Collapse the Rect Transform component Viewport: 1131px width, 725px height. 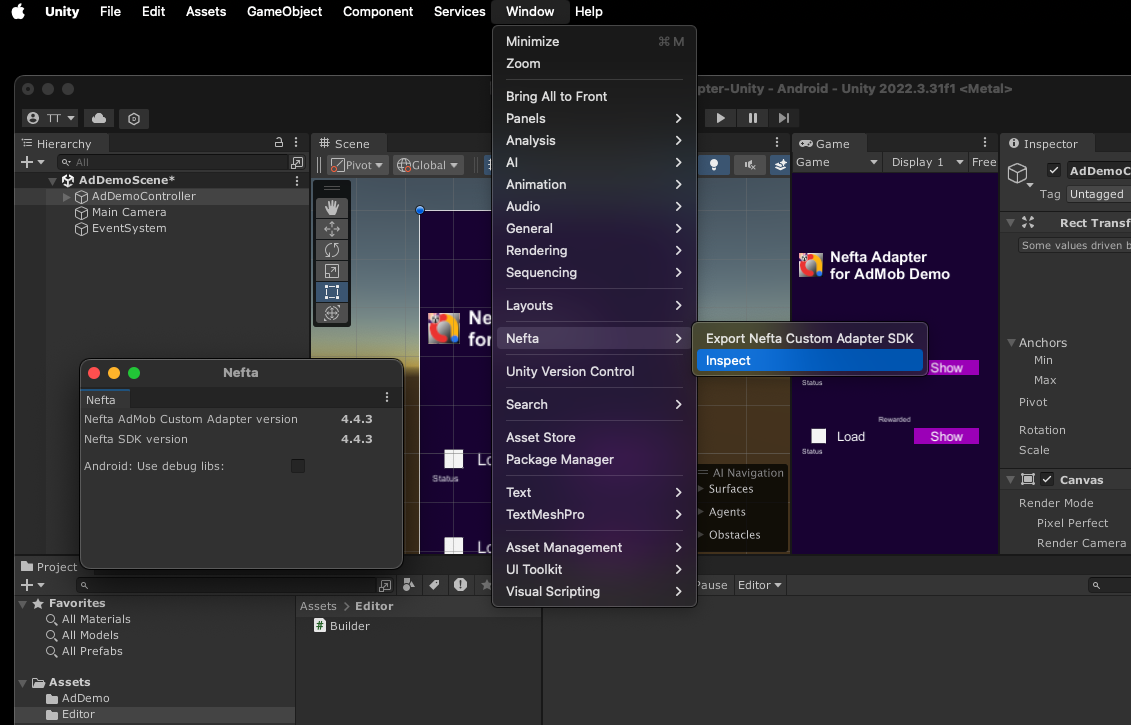point(1011,223)
